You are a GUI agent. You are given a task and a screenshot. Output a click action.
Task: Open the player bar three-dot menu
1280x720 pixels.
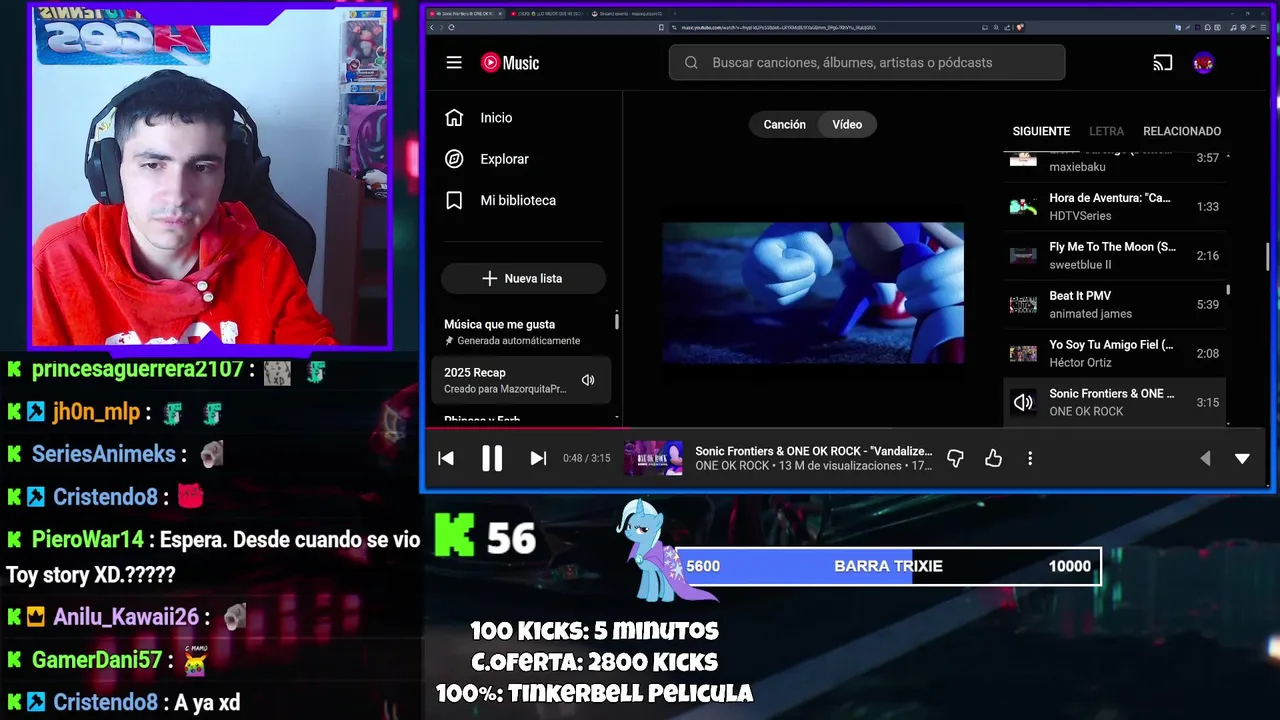pyautogui.click(x=1030, y=458)
